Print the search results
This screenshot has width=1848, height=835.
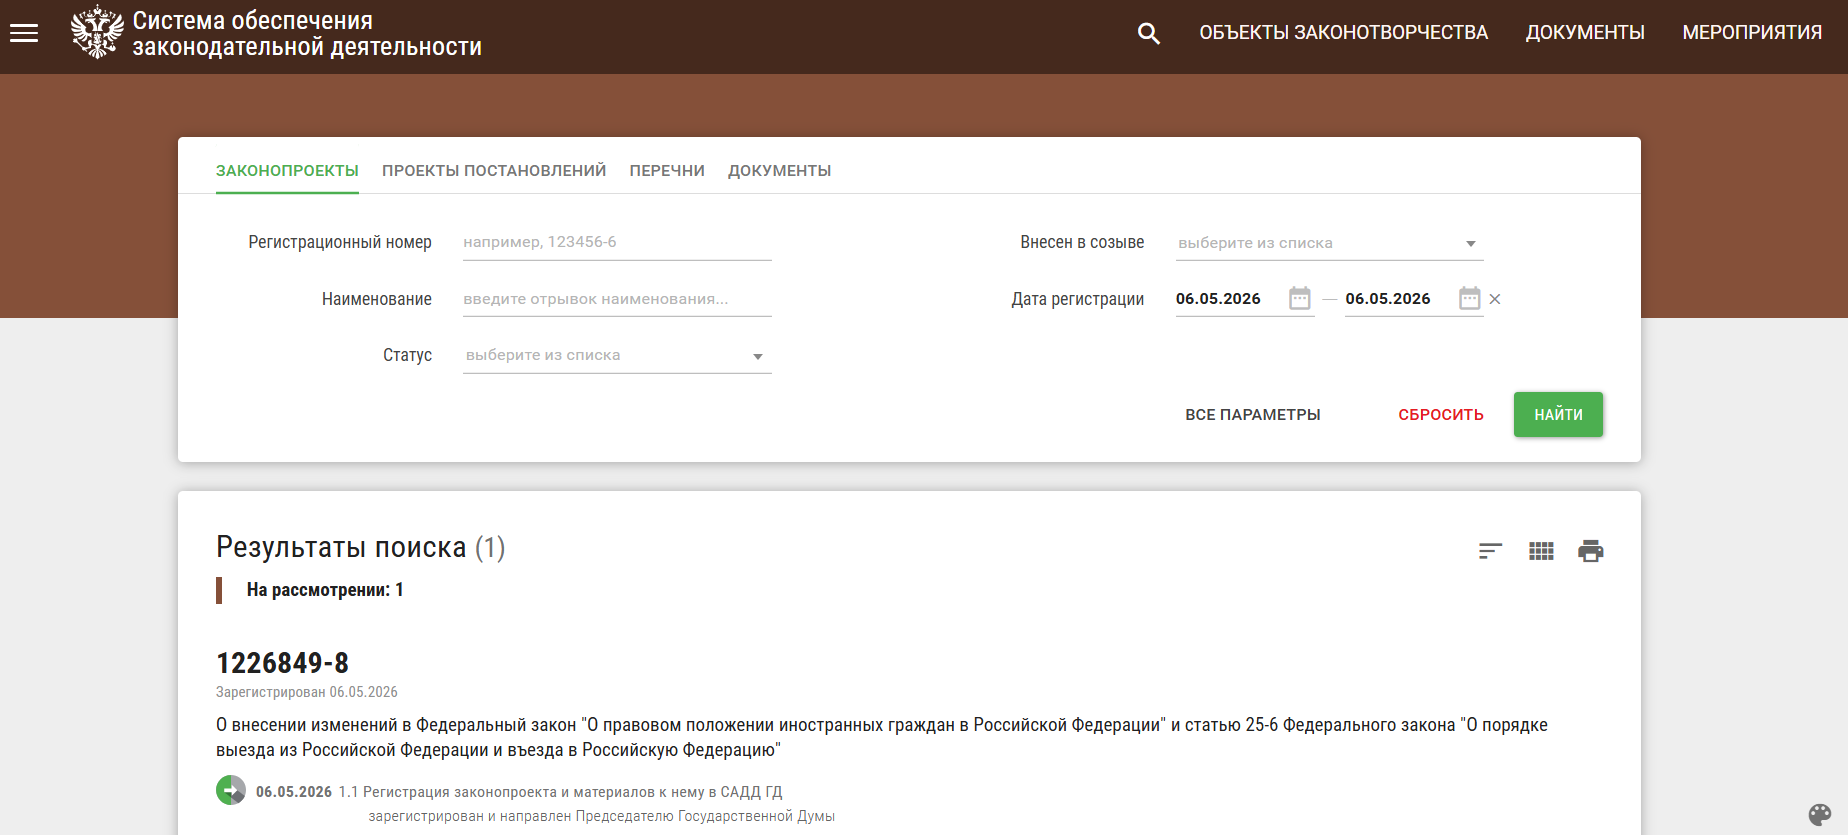pos(1590,551)
